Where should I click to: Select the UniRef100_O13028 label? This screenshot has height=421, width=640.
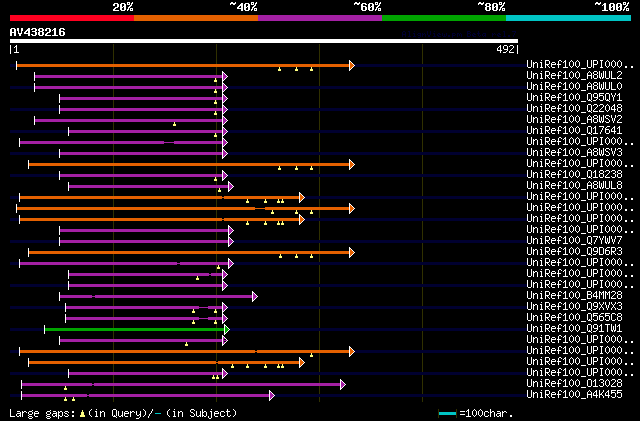(x=574, y=384)
